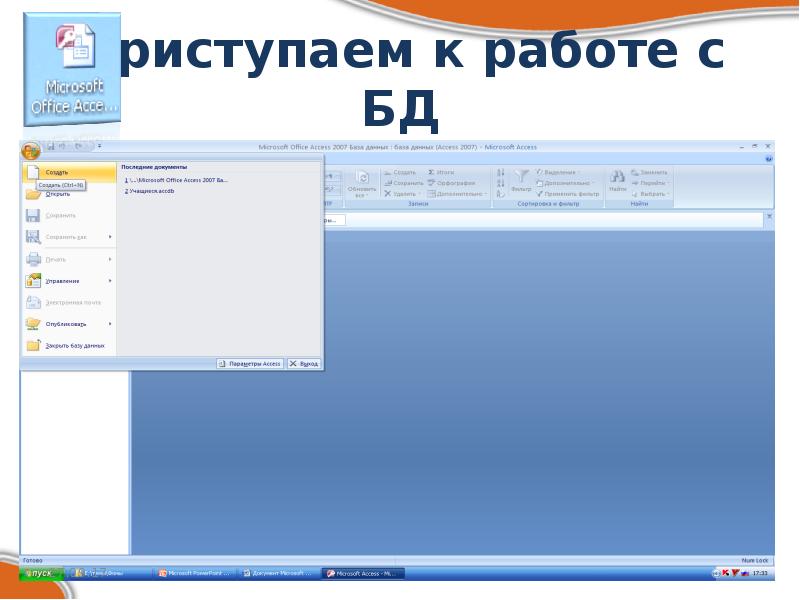Click Электронная почта menu entry
This screenshot has height=600, width=800.
pyautogui.click(x=69, y=302)
